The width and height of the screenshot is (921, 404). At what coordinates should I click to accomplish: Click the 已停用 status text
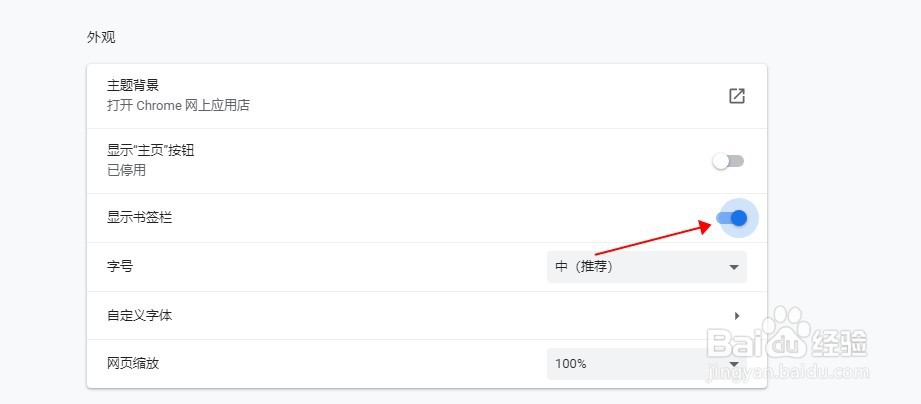(126, 170)
